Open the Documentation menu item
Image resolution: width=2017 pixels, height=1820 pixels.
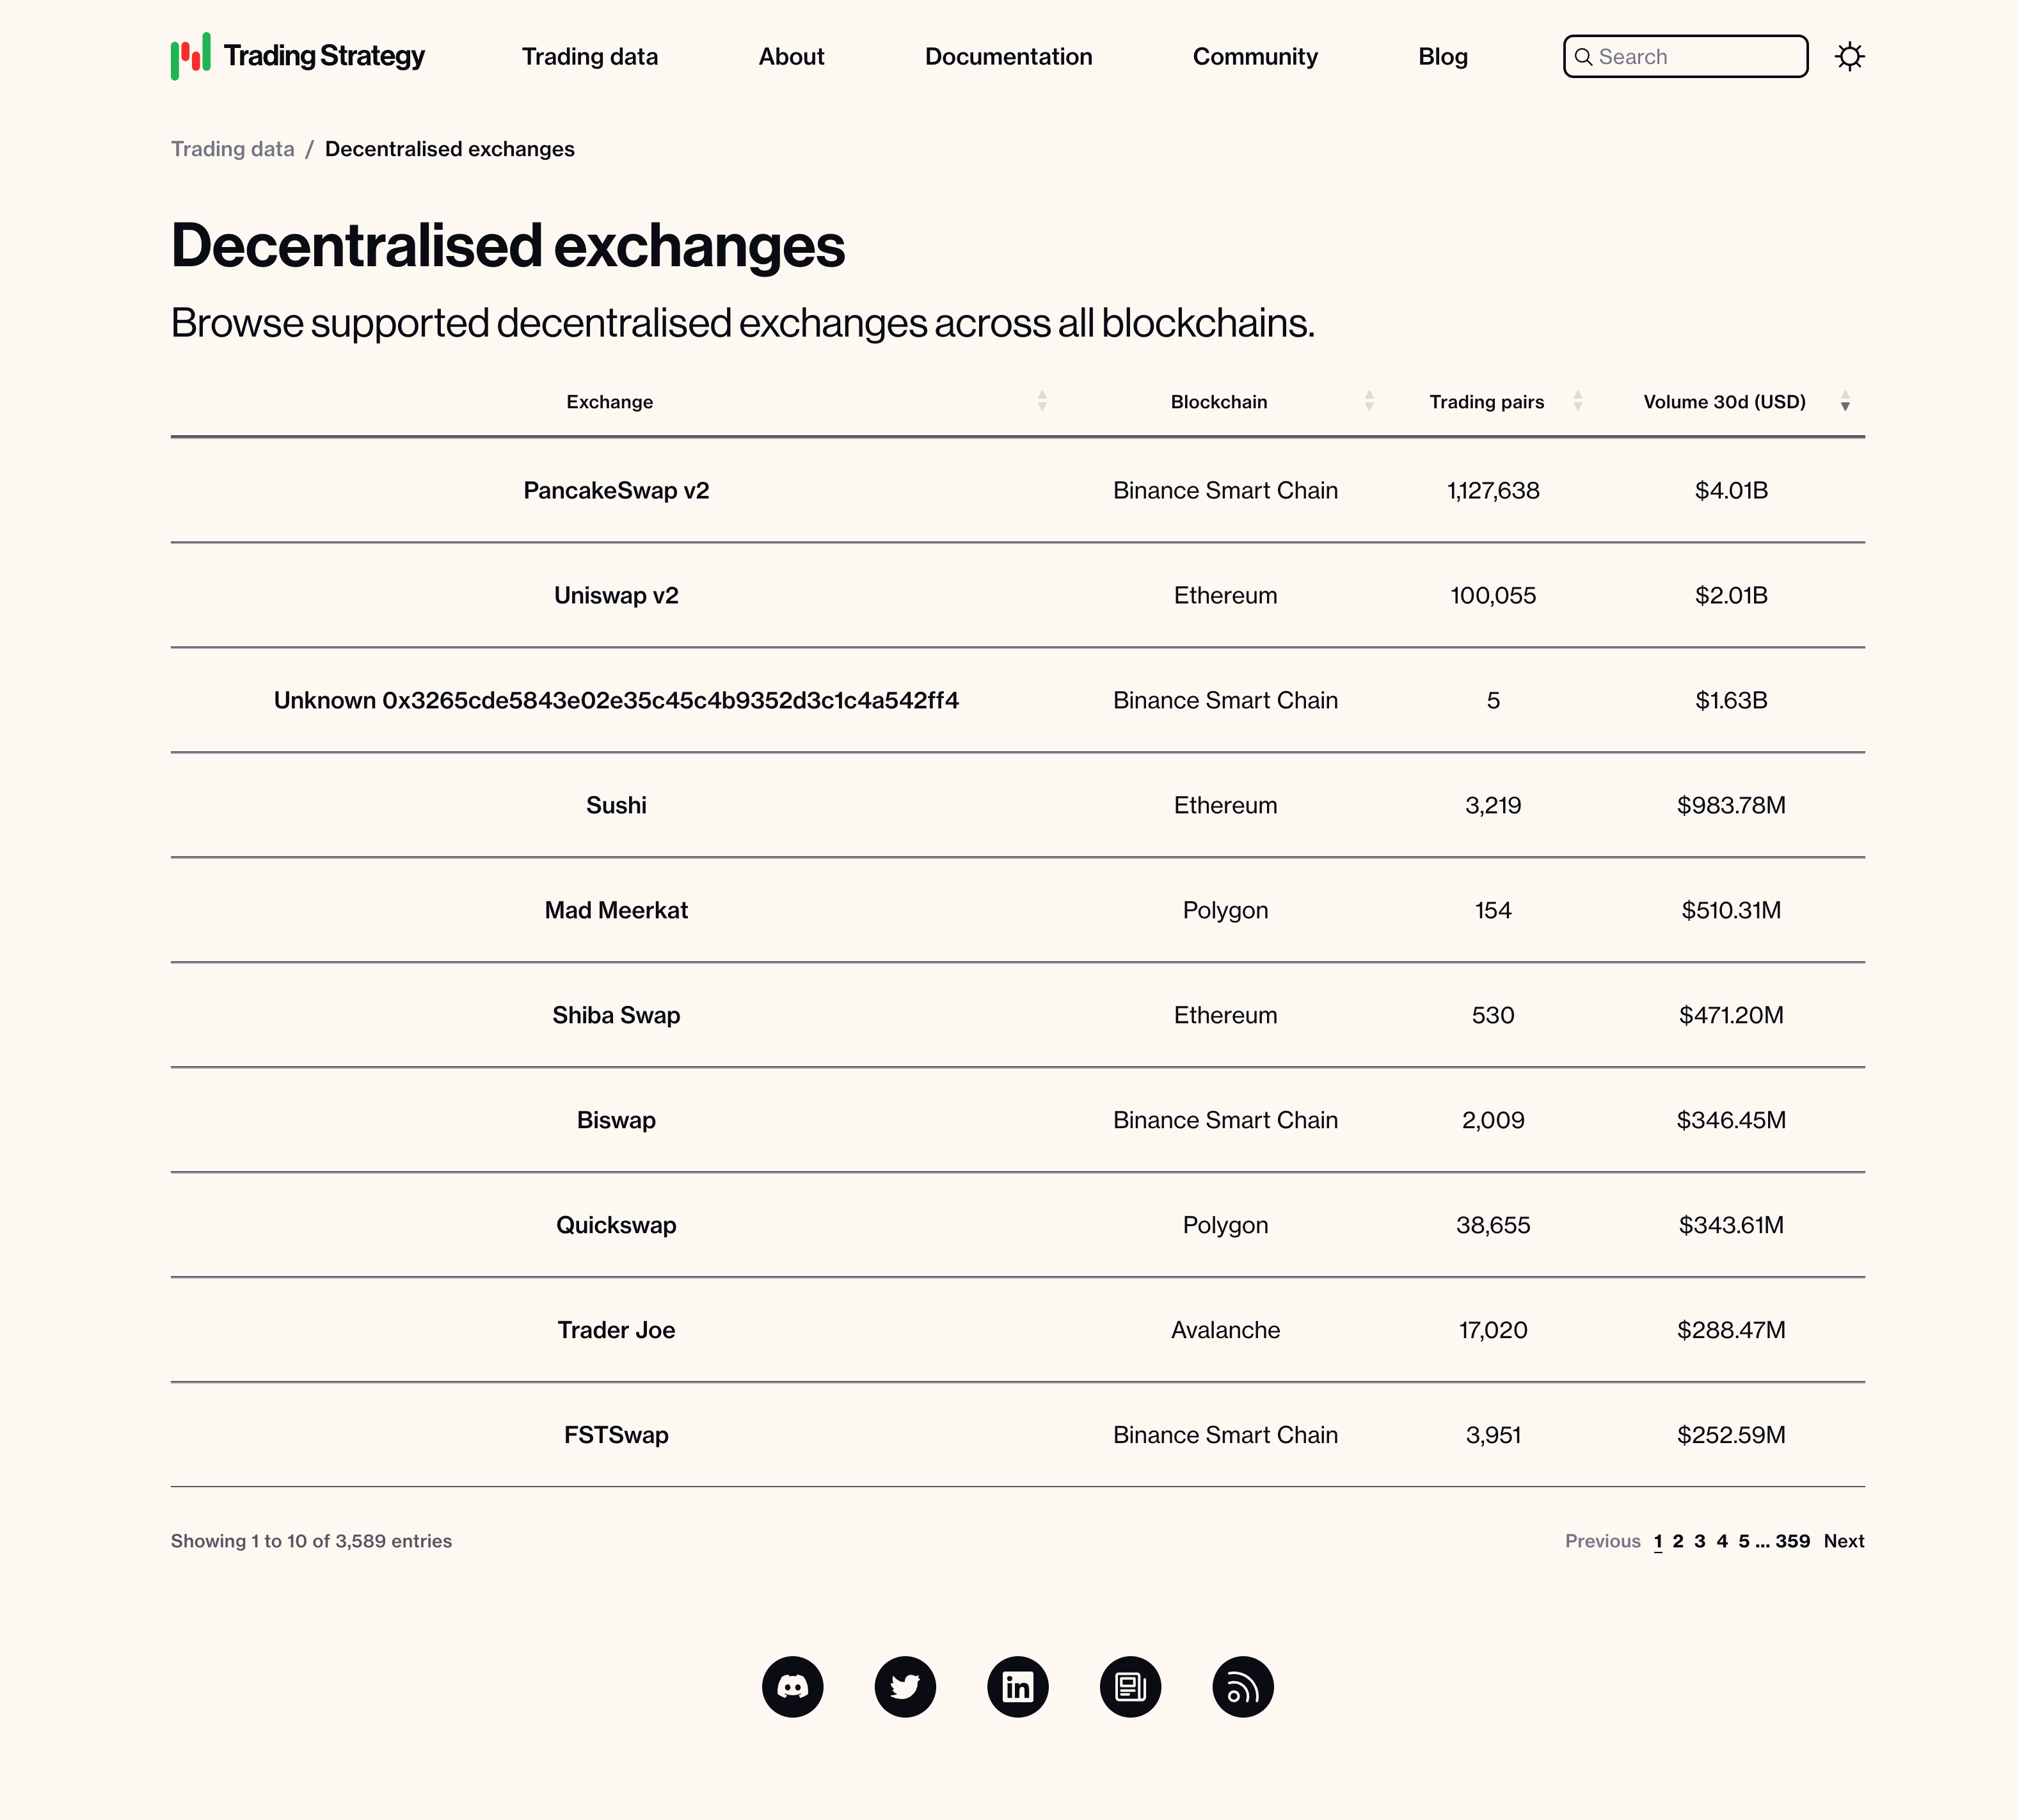click(1008, 57)
